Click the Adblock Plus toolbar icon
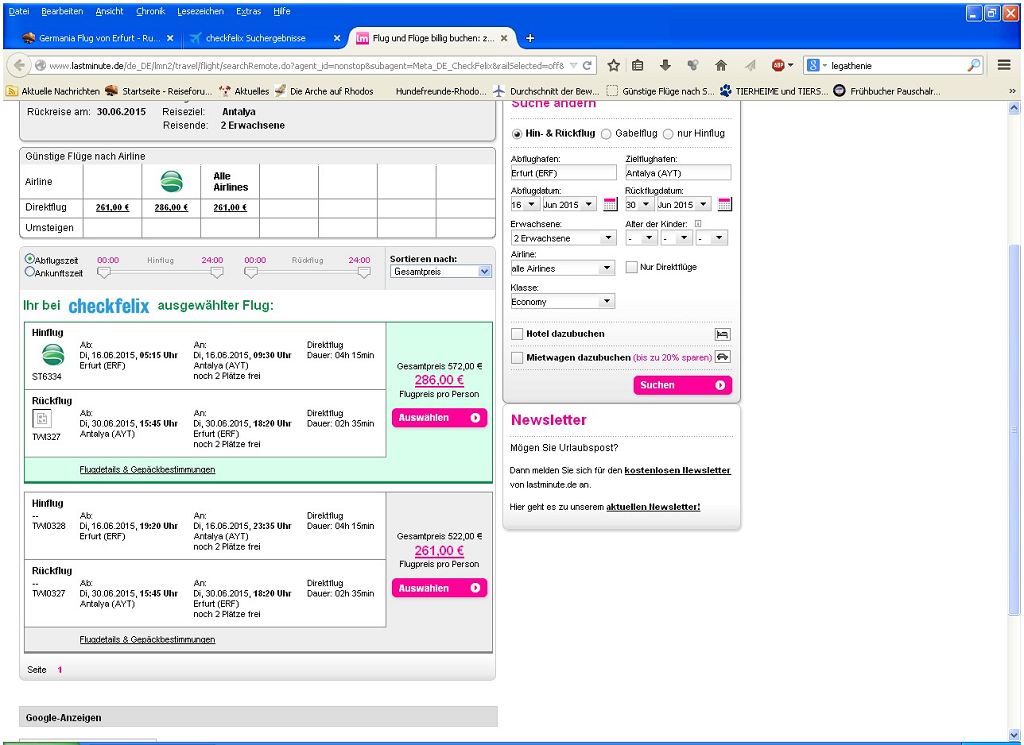1024x745 pixels. pyautogui.click(x=778, y=66)
